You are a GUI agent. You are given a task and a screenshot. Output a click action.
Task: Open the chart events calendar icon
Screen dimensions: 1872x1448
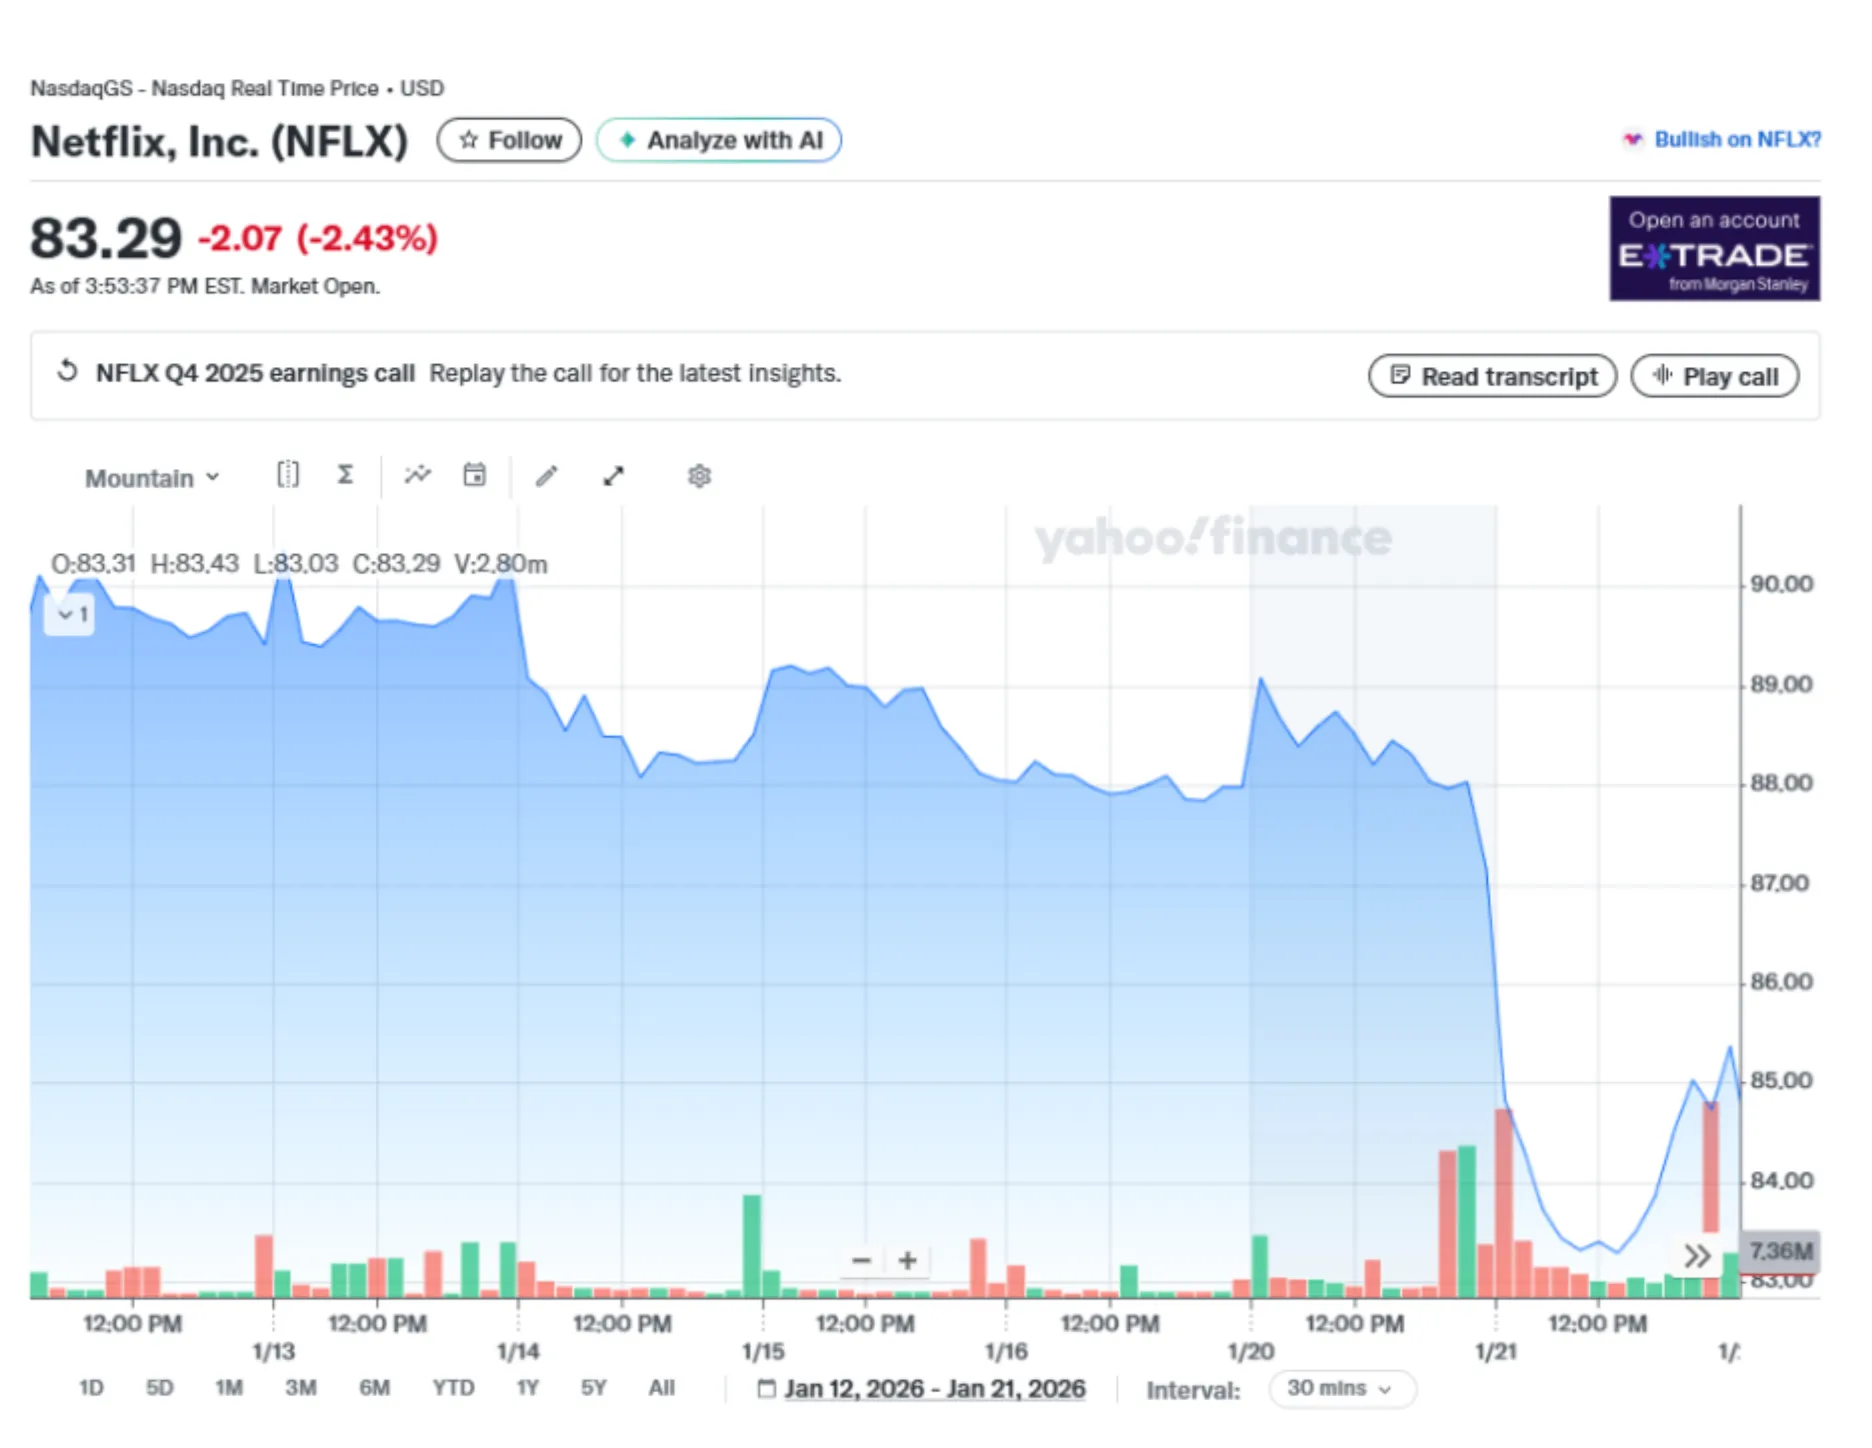click(475, 475)
